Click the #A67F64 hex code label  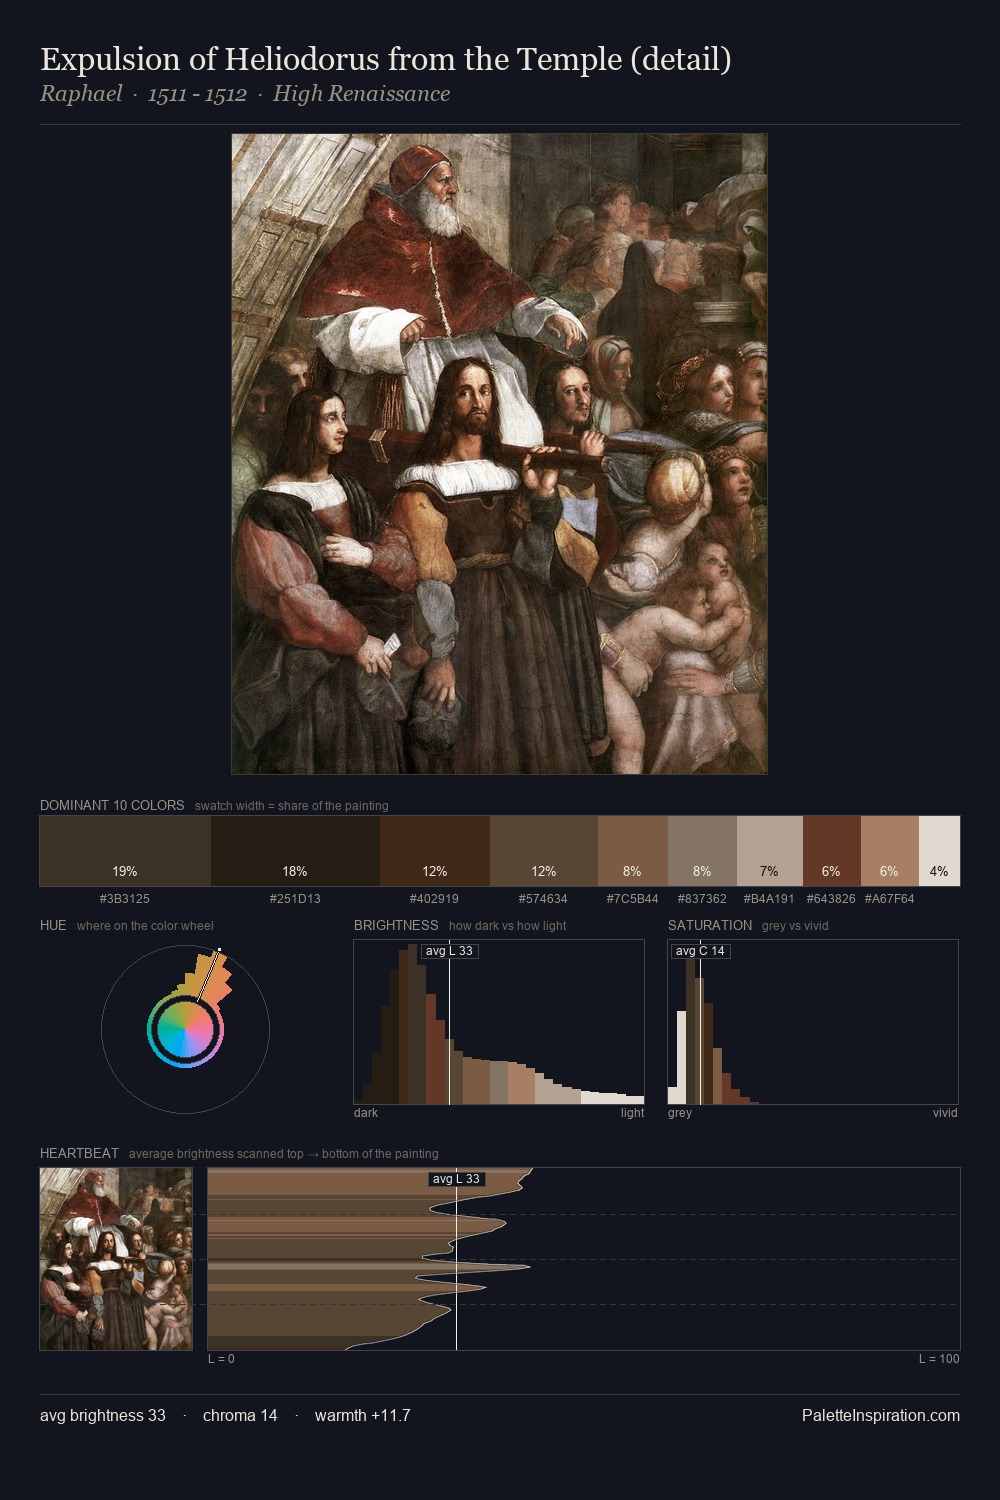point(889,899)
